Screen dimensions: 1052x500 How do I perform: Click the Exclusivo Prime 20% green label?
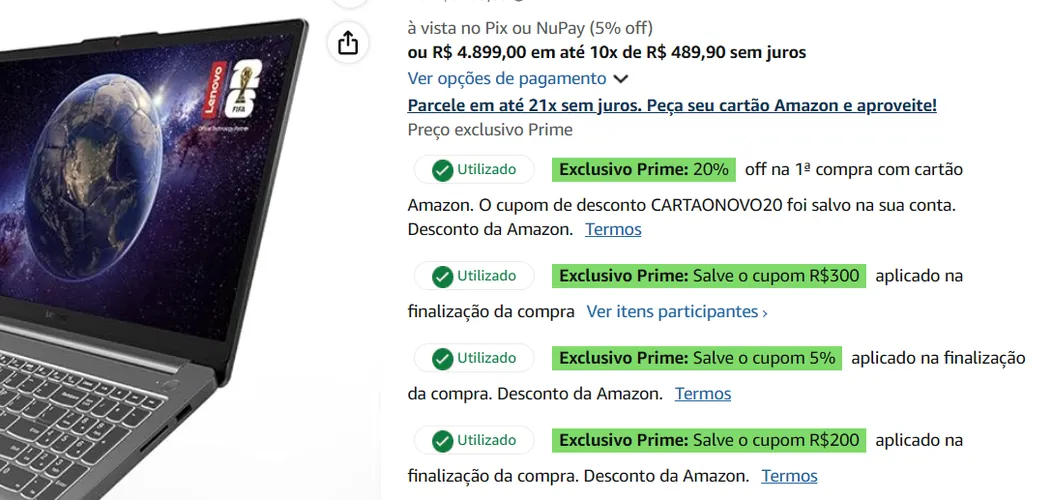643,170
